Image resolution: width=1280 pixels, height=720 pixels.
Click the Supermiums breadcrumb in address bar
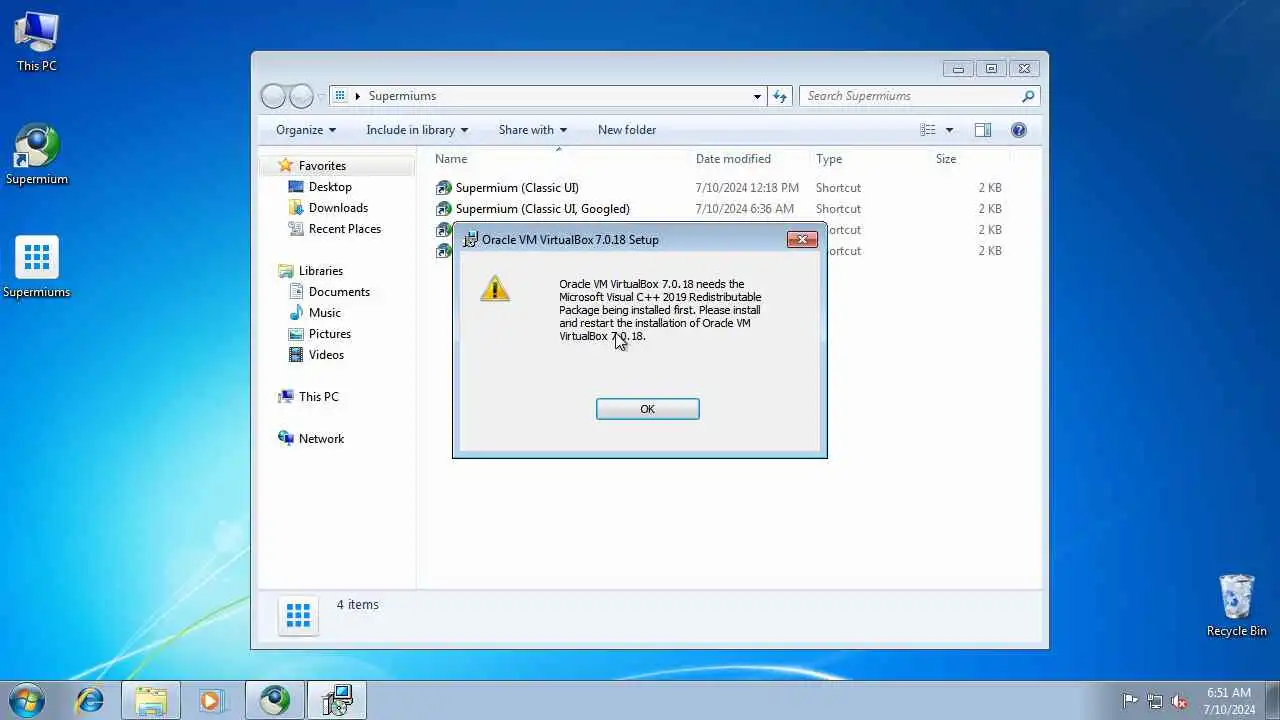coord(402,96)
